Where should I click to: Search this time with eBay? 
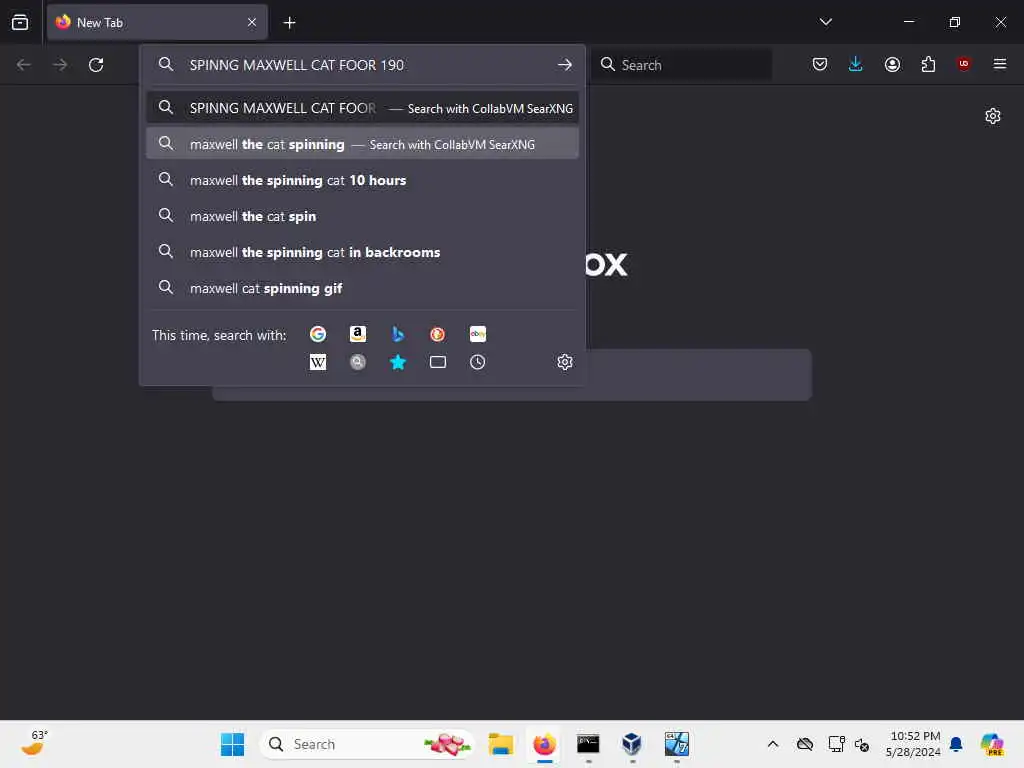(477, 334)
